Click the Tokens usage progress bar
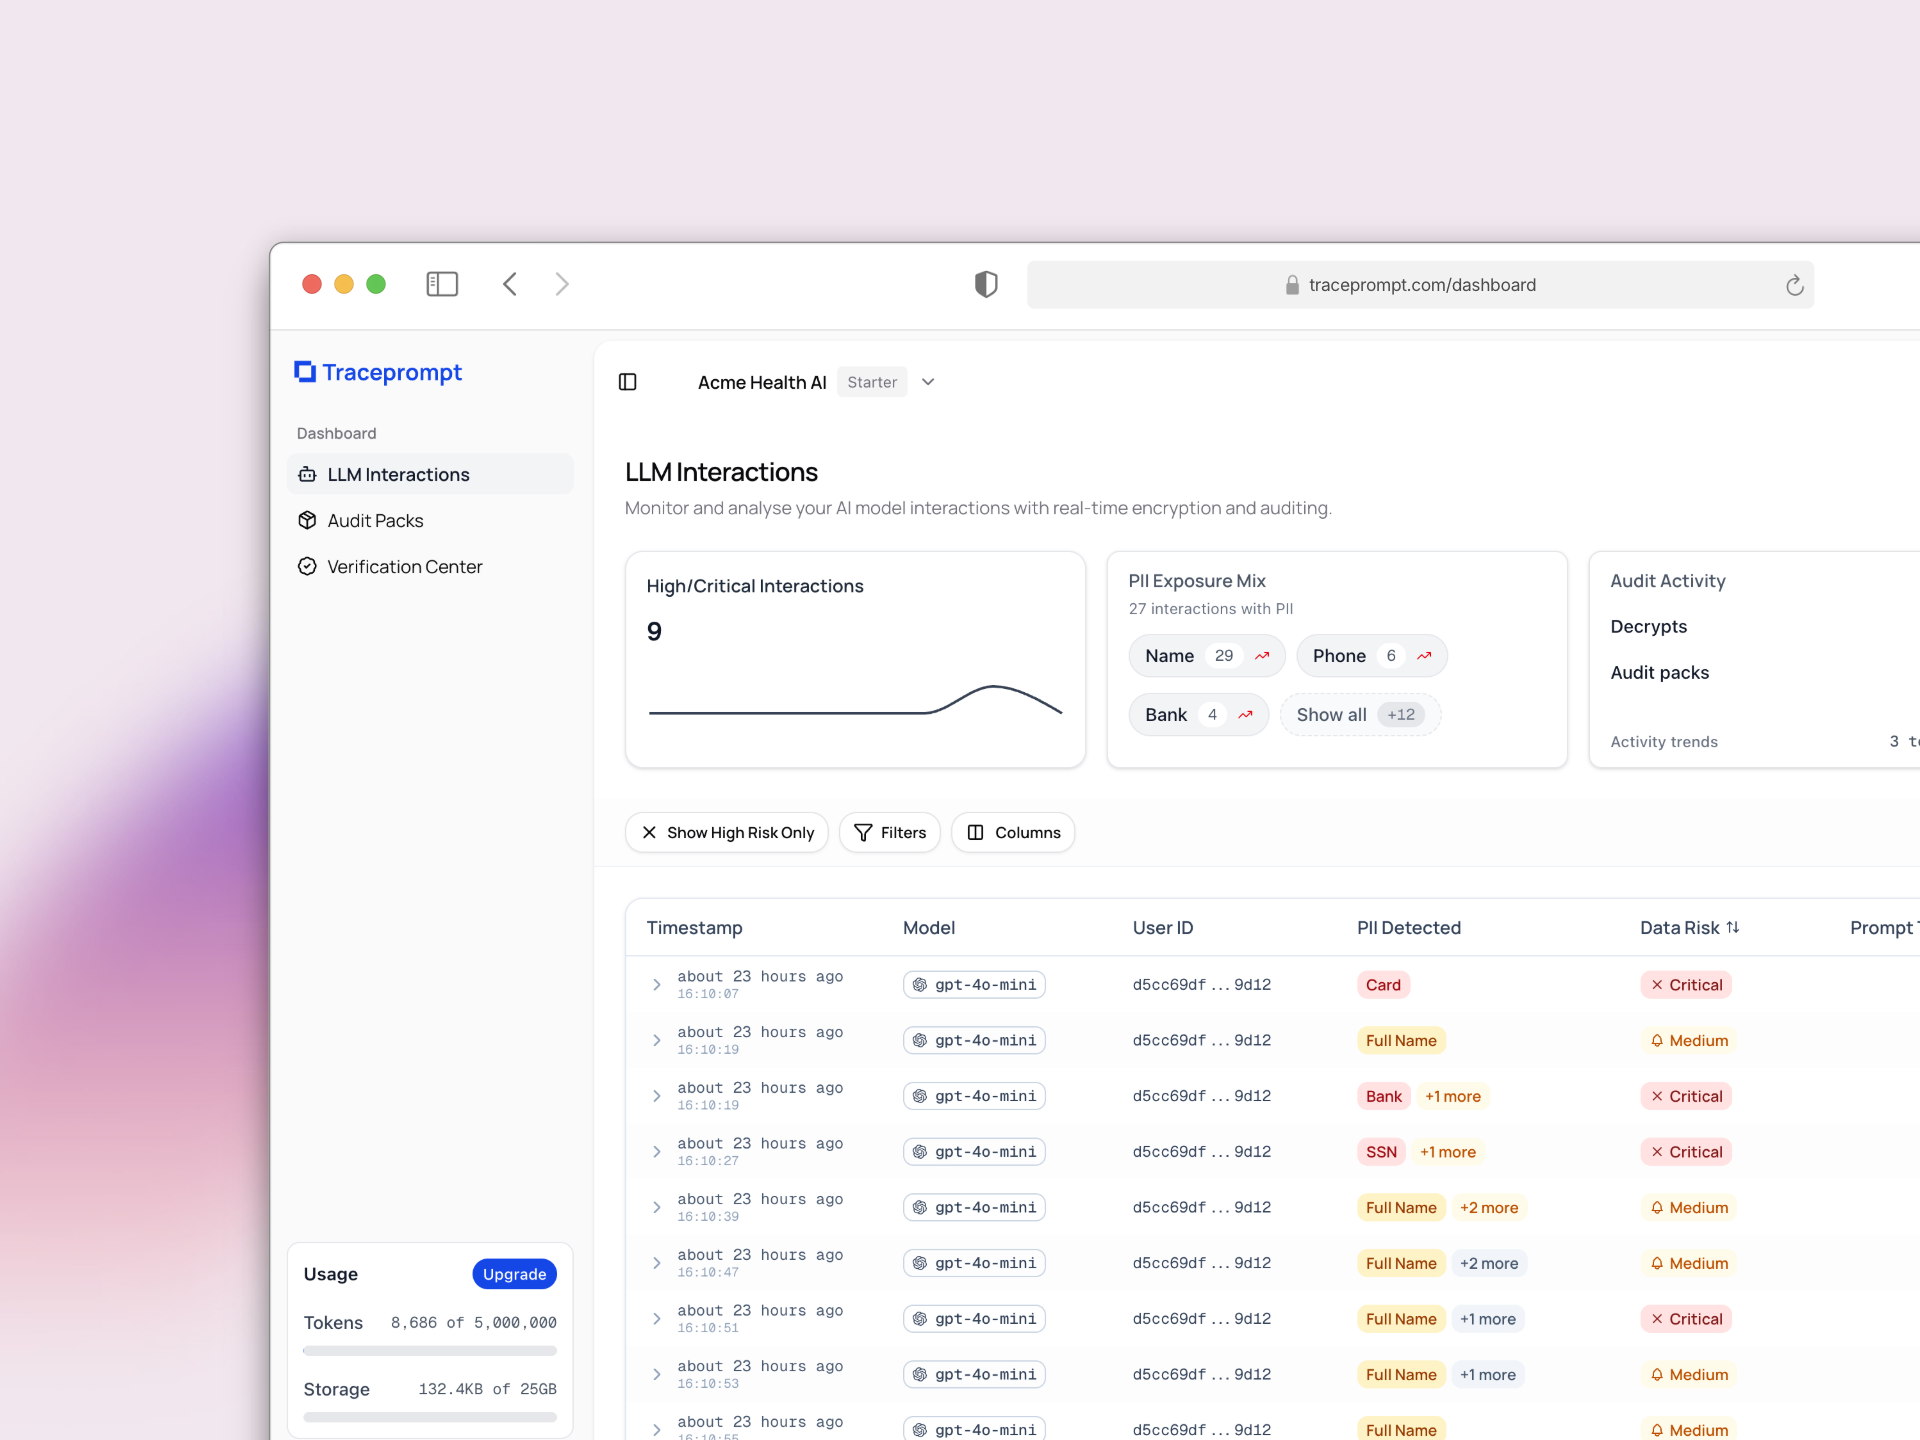The width and height of the screenshot is (1920, 1440). (430, 1351)
